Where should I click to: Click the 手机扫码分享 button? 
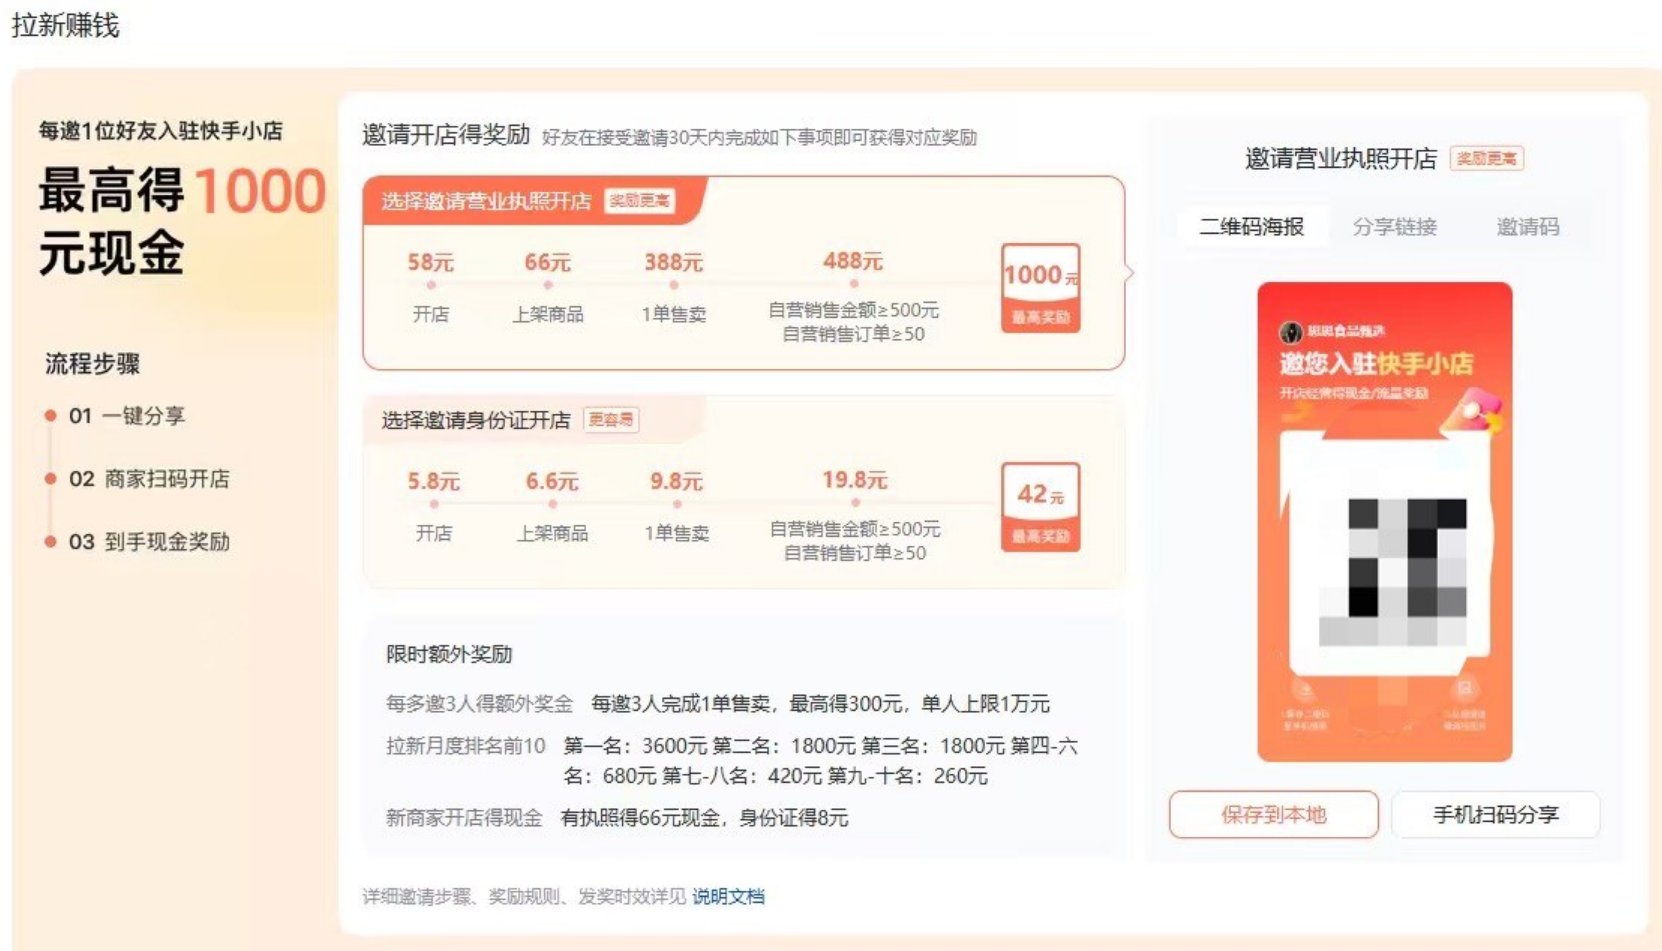pyautogui.click(x=1495, y=814)
